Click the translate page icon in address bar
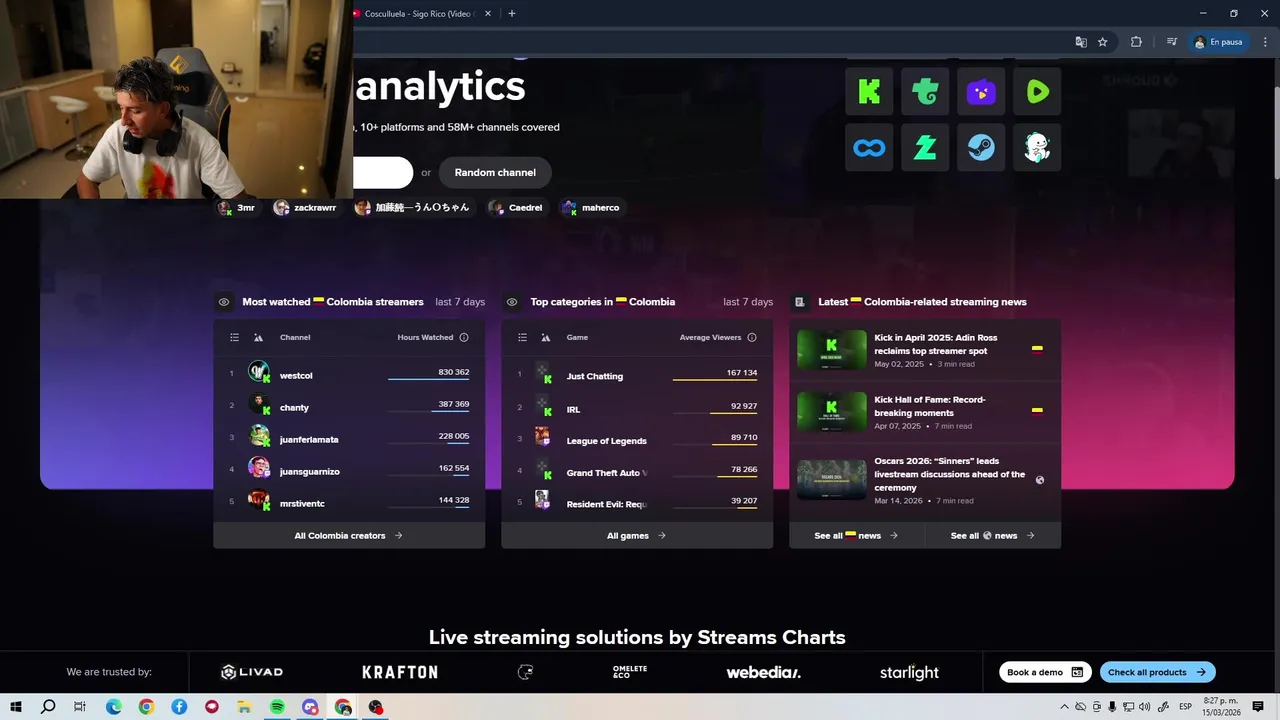This screenshot has width=1280, height=720. [1081, 42]
